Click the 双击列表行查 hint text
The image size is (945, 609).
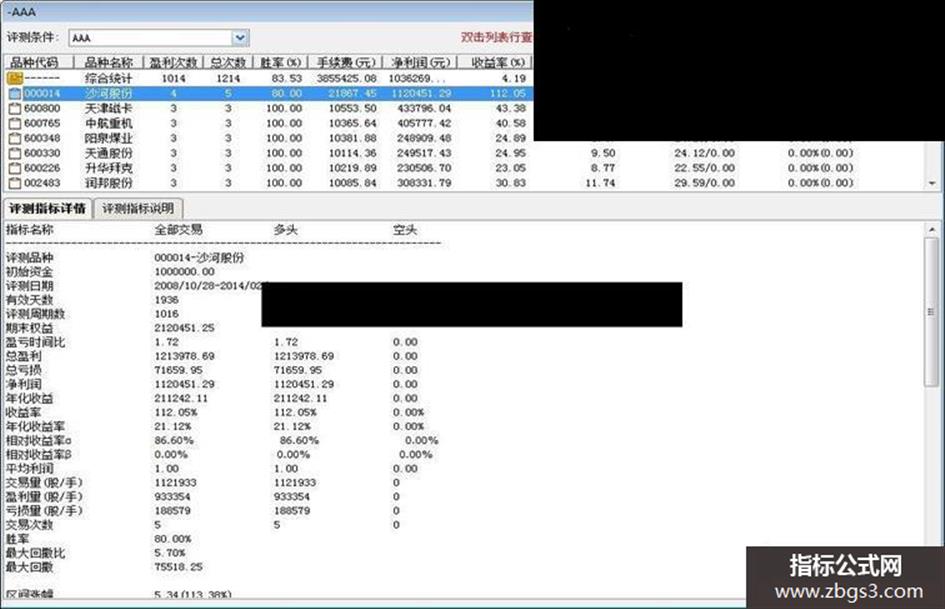coord(497,37)
